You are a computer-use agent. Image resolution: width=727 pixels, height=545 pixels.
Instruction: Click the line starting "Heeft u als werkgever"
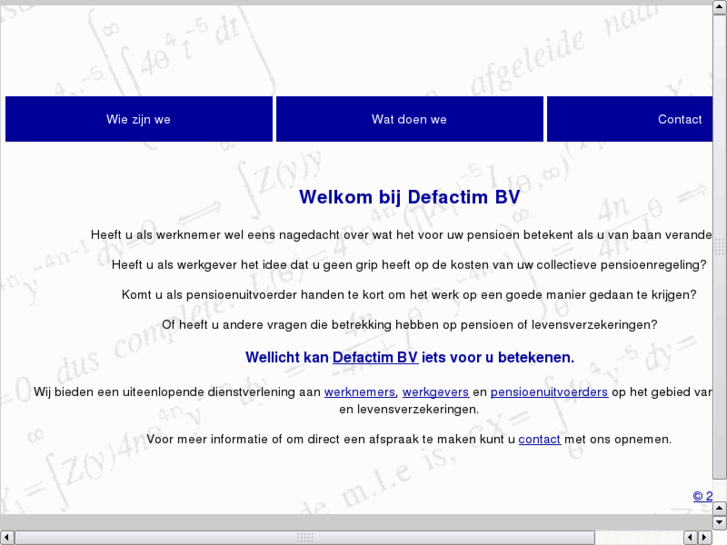point(409,265)
